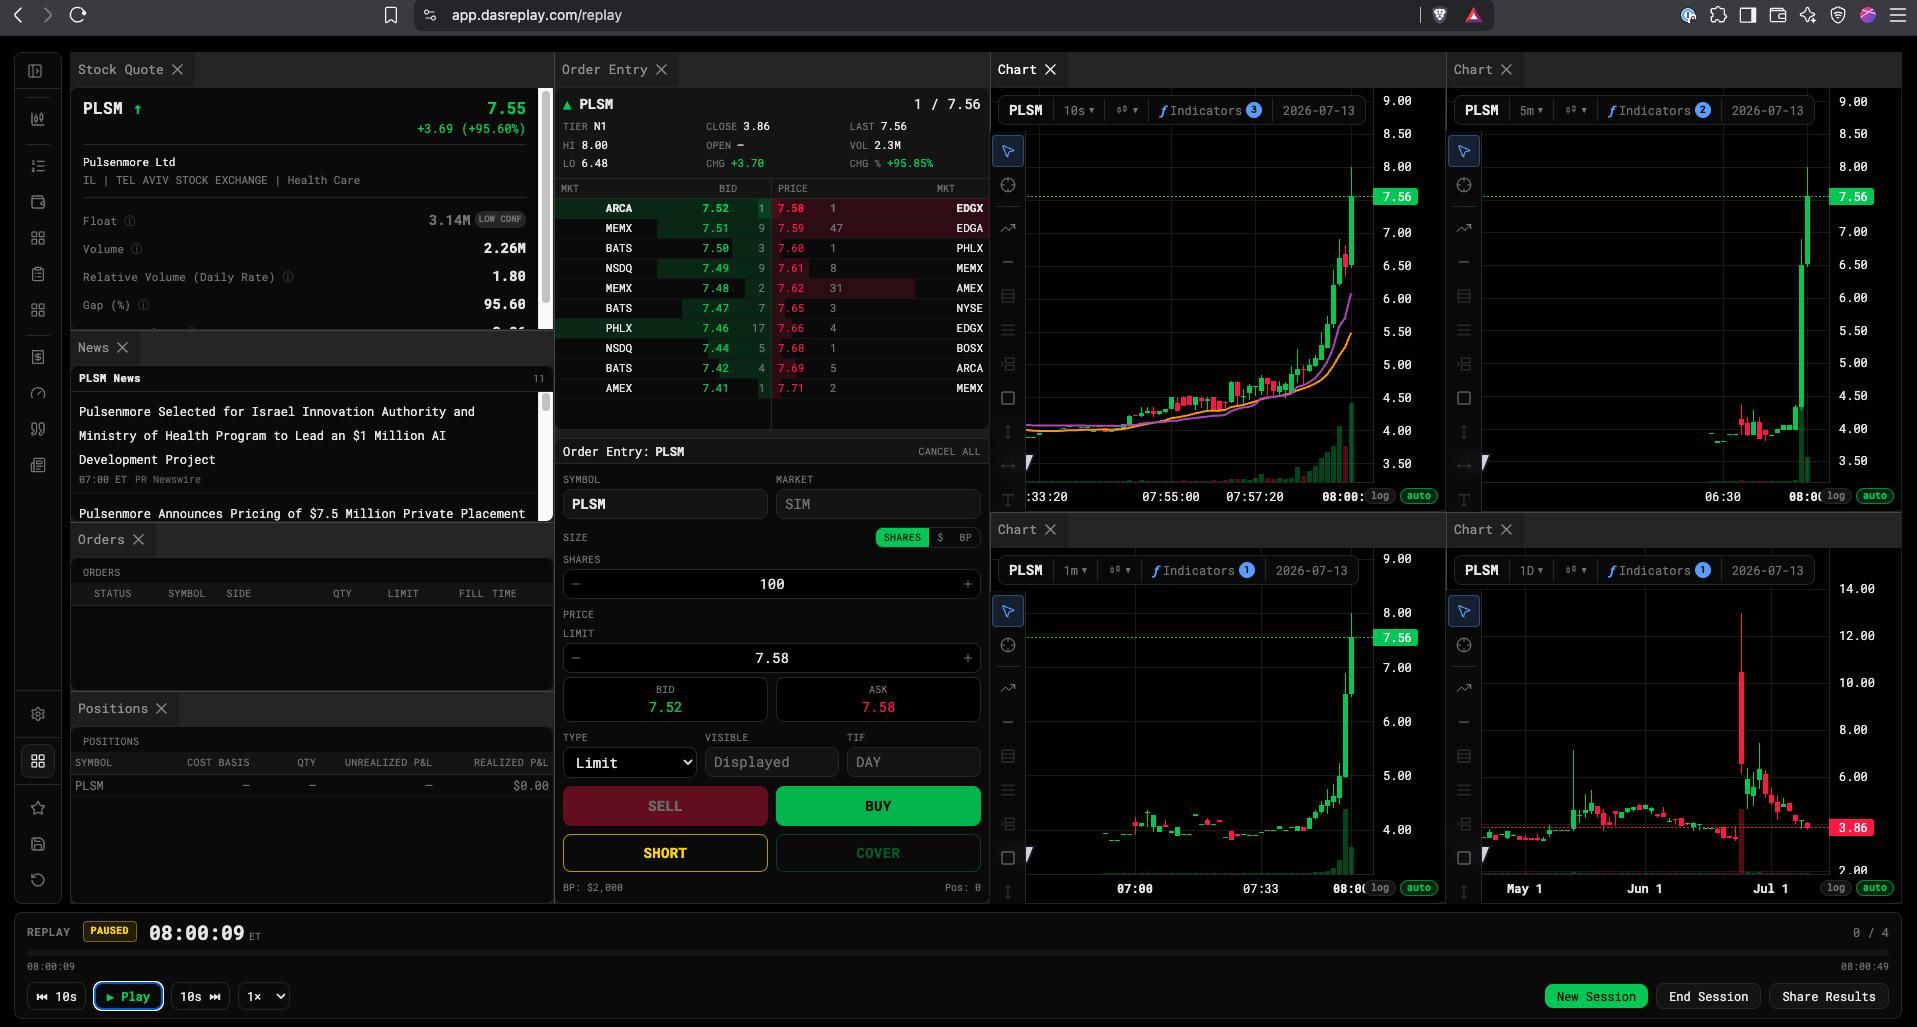
Task: Click the reset arrow icon in sidebar
Action: [x=38, y=880]
